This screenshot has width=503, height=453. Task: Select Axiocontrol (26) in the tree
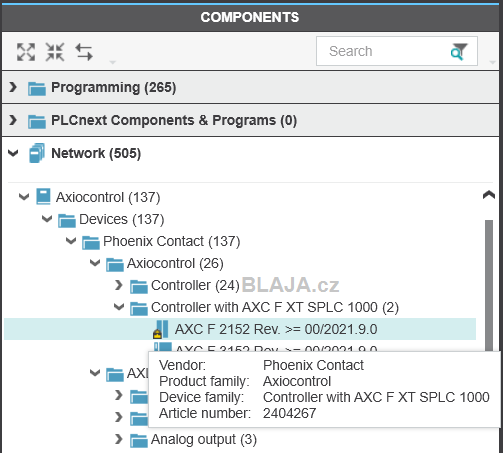click(175, 263)
